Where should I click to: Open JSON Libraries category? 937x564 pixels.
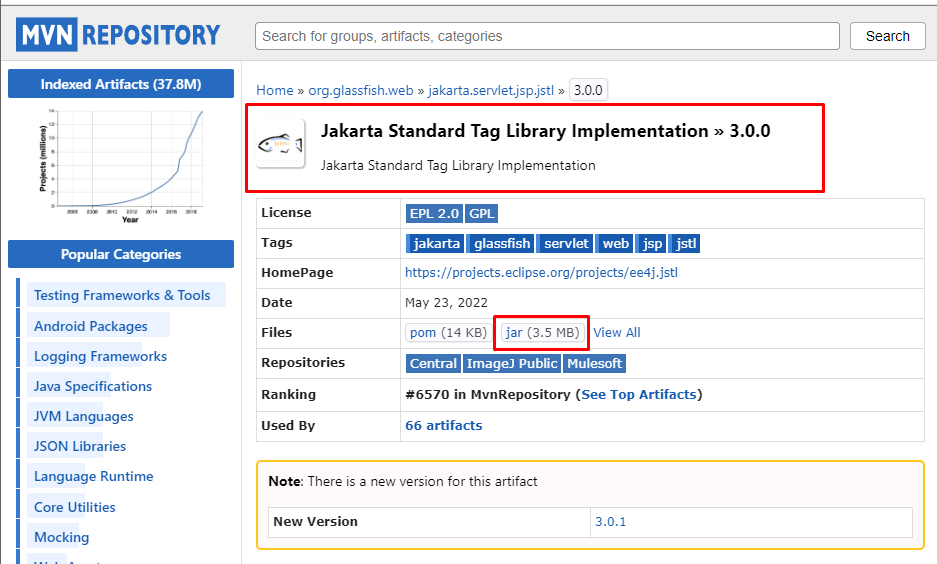click(x=80, y=446)
